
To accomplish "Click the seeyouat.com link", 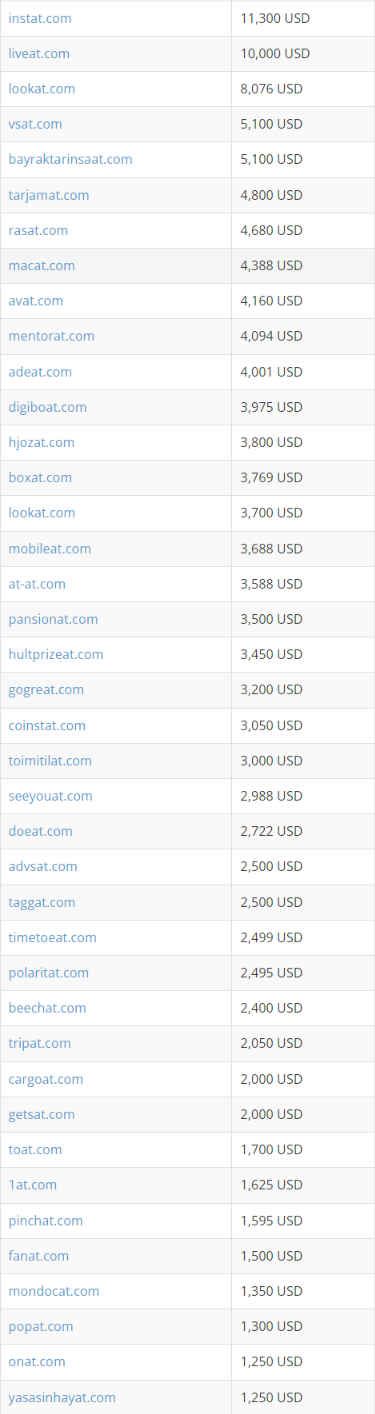I will [x=50, y=796].
